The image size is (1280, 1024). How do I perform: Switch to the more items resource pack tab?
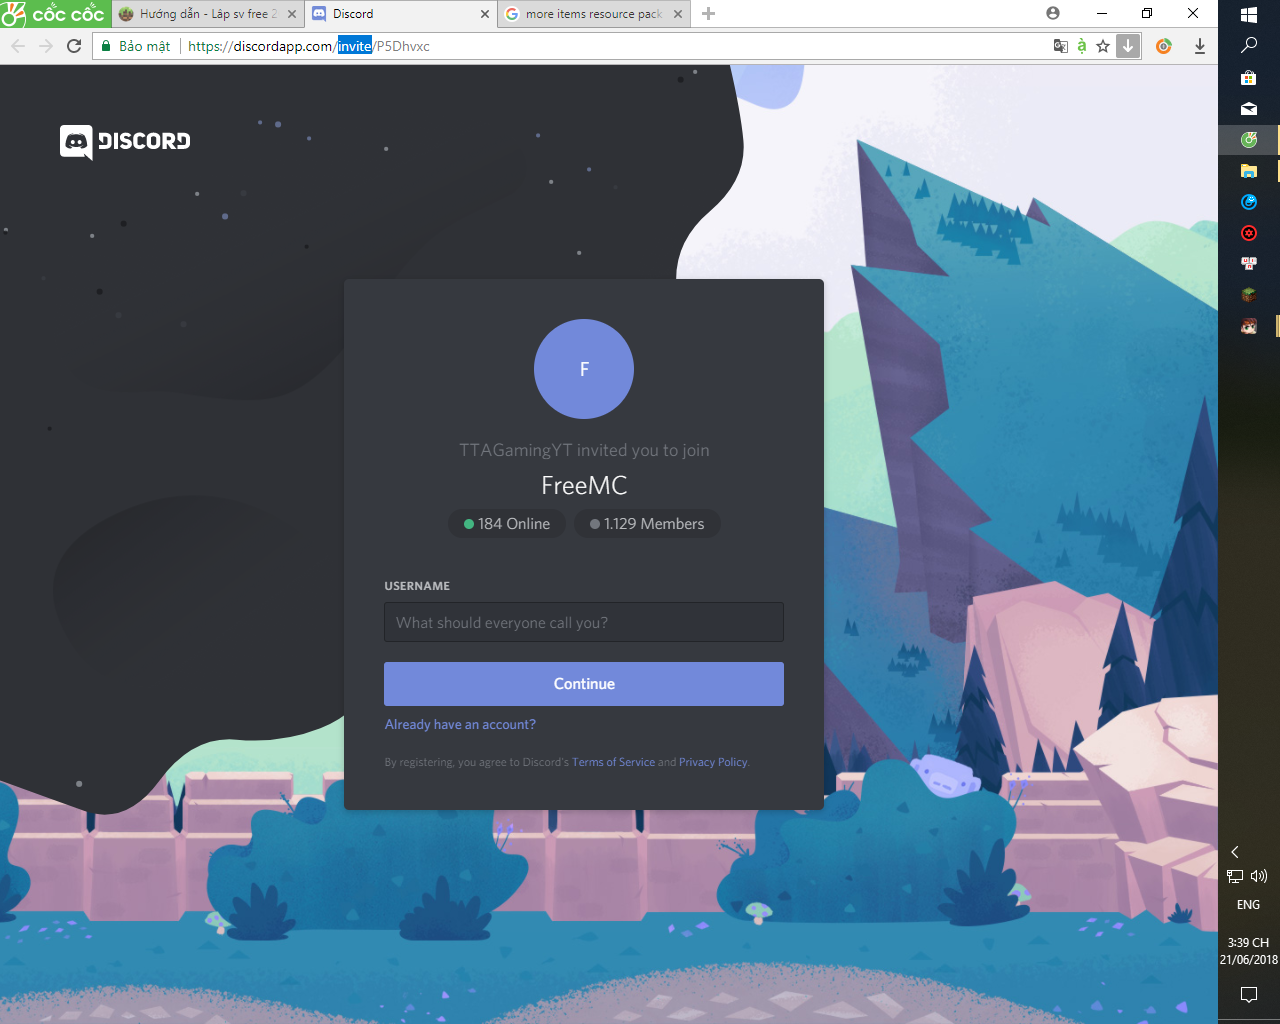(594, 14)
